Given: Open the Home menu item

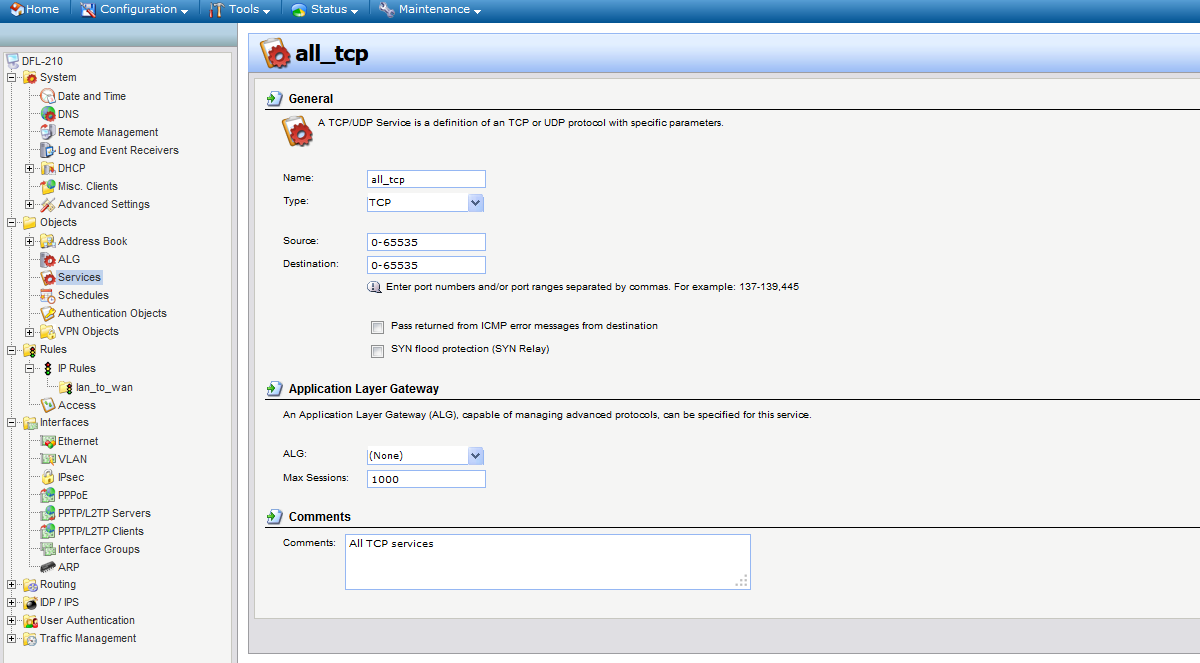Looking at the screenshot, I should [34, 10].
